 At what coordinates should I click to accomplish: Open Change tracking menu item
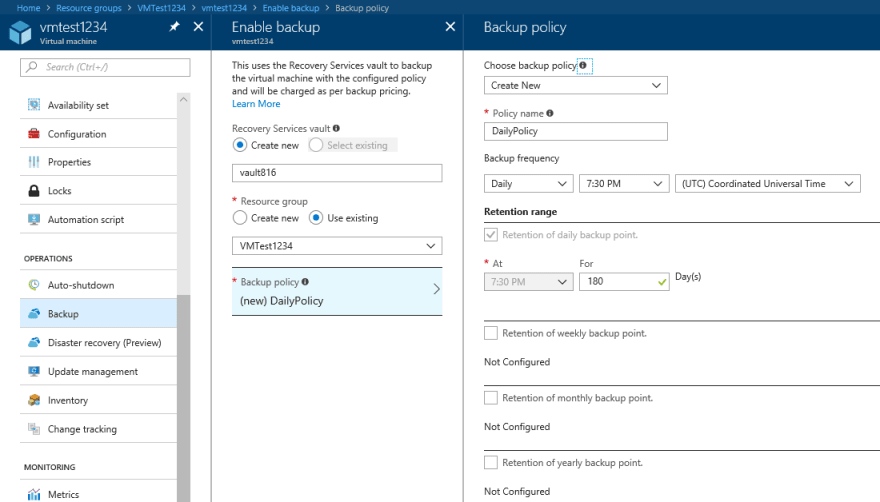pos(98,428)
